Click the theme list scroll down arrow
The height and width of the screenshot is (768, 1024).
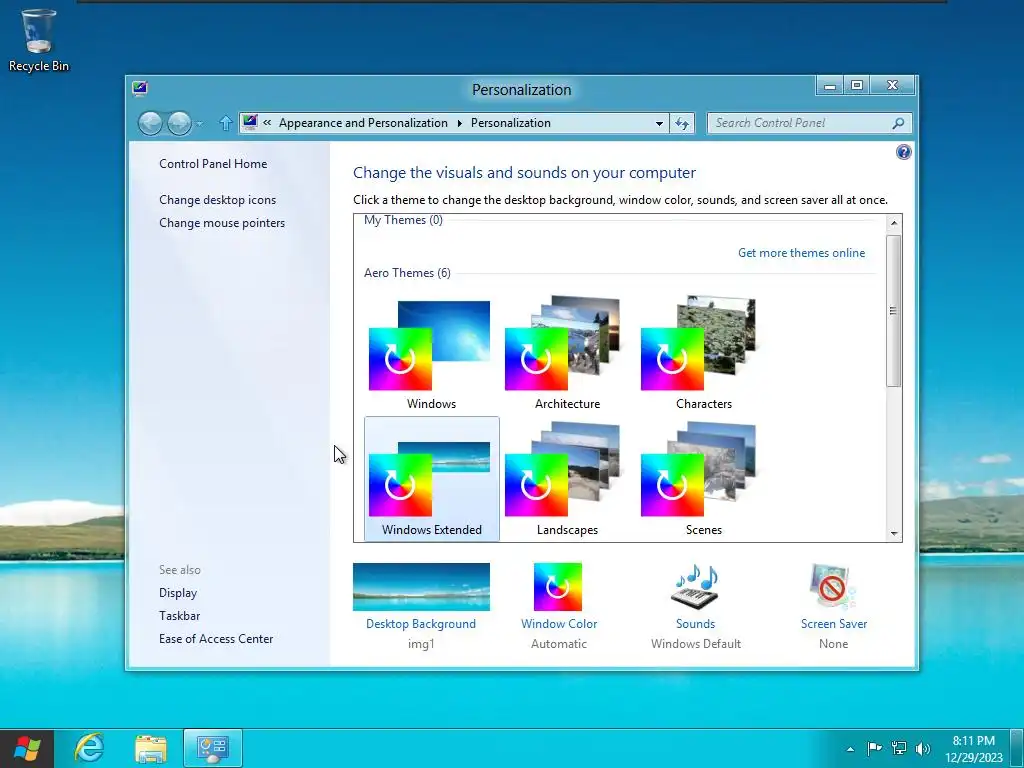pyautogui.click(x=894, y=534)
